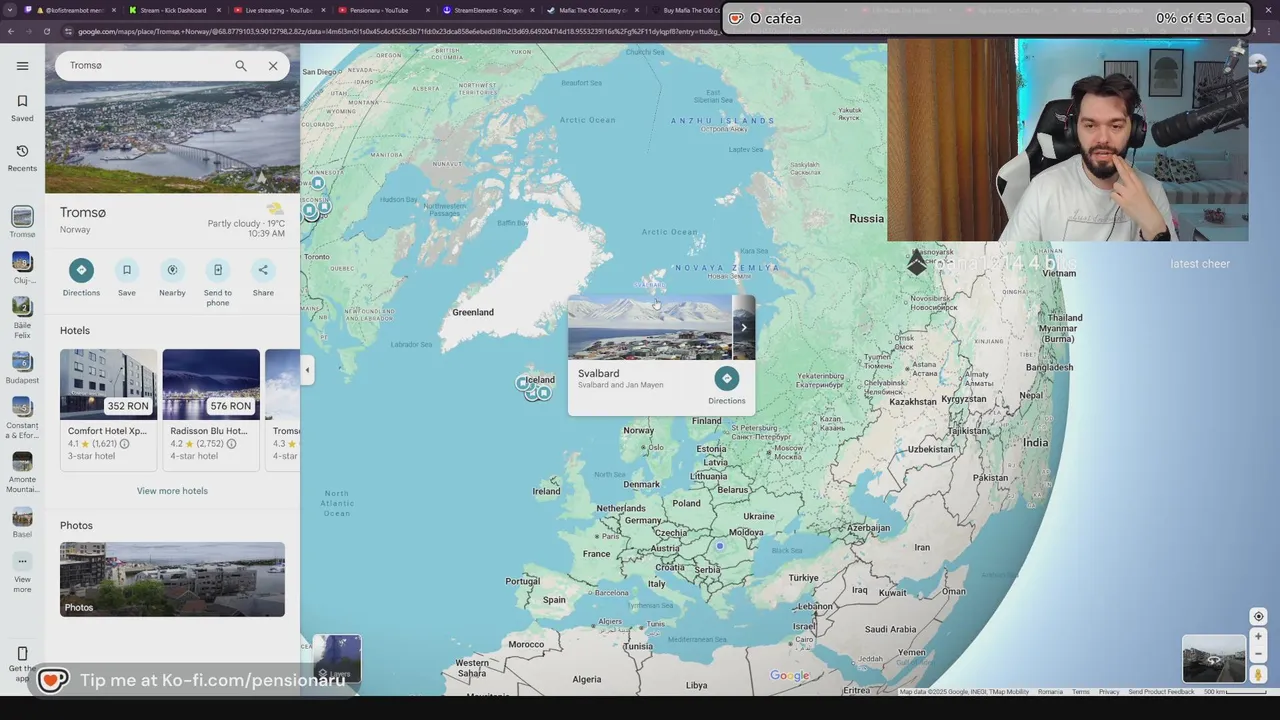The width and height of the screenshot is (1280, 720).
Task: Click the Svalbard title on the card
Action: pos(598,374)
